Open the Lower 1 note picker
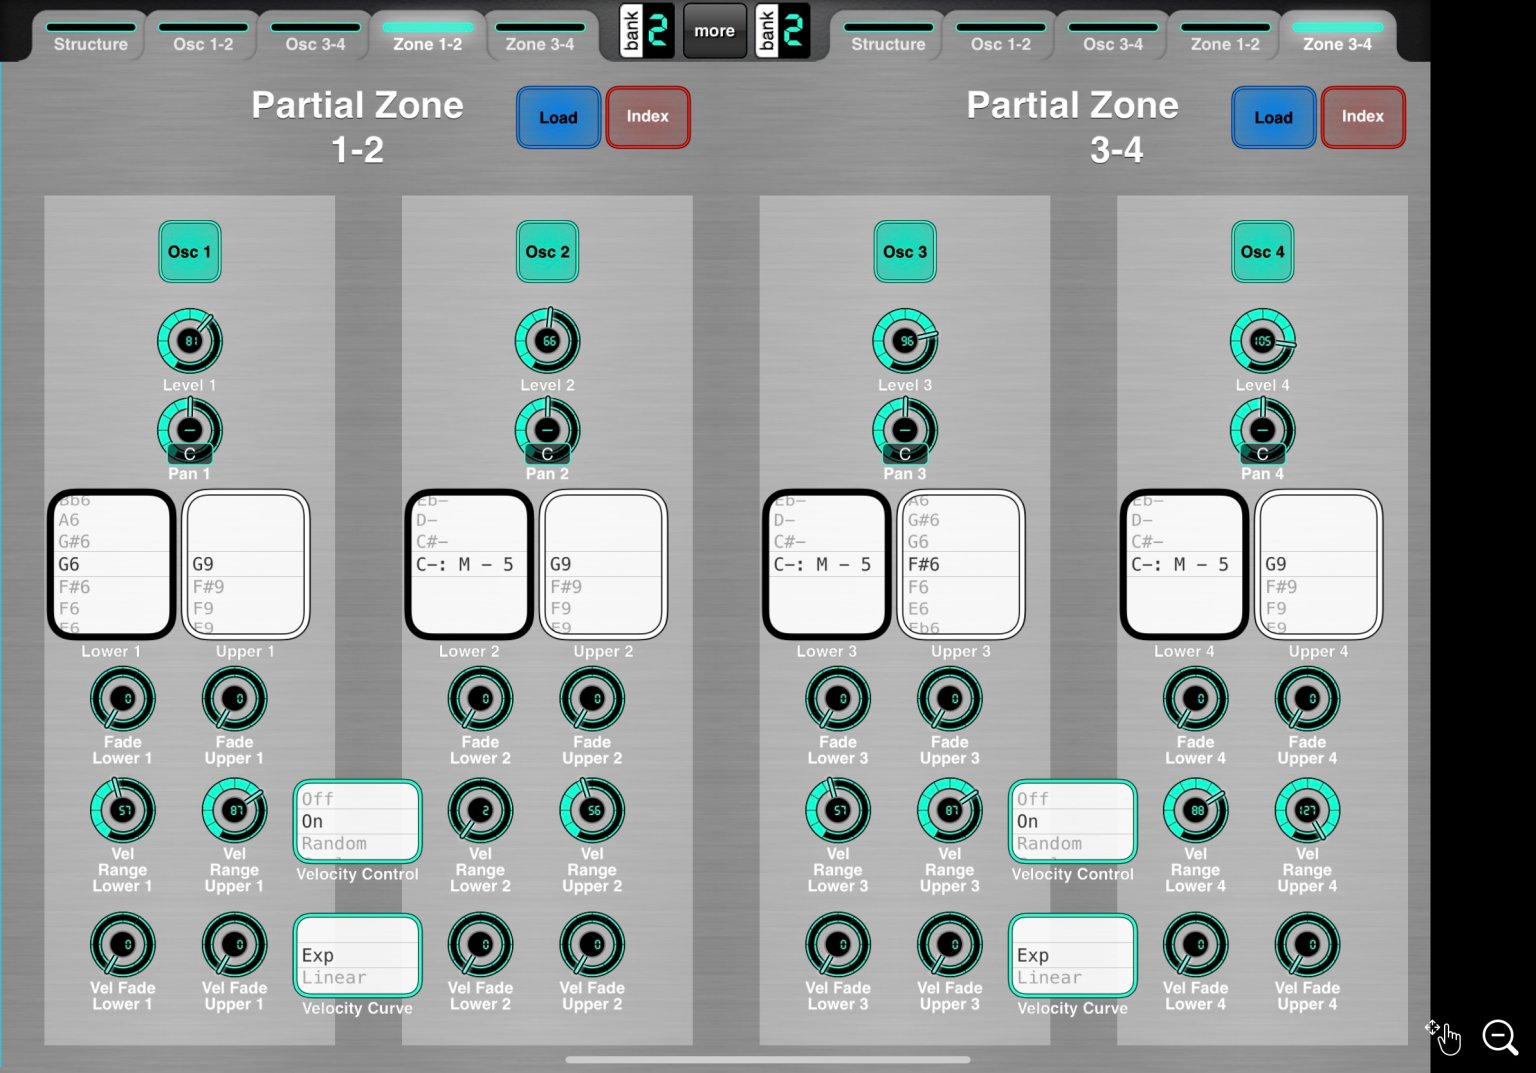Viewport: 1536px width, 1073px height. 111,564
